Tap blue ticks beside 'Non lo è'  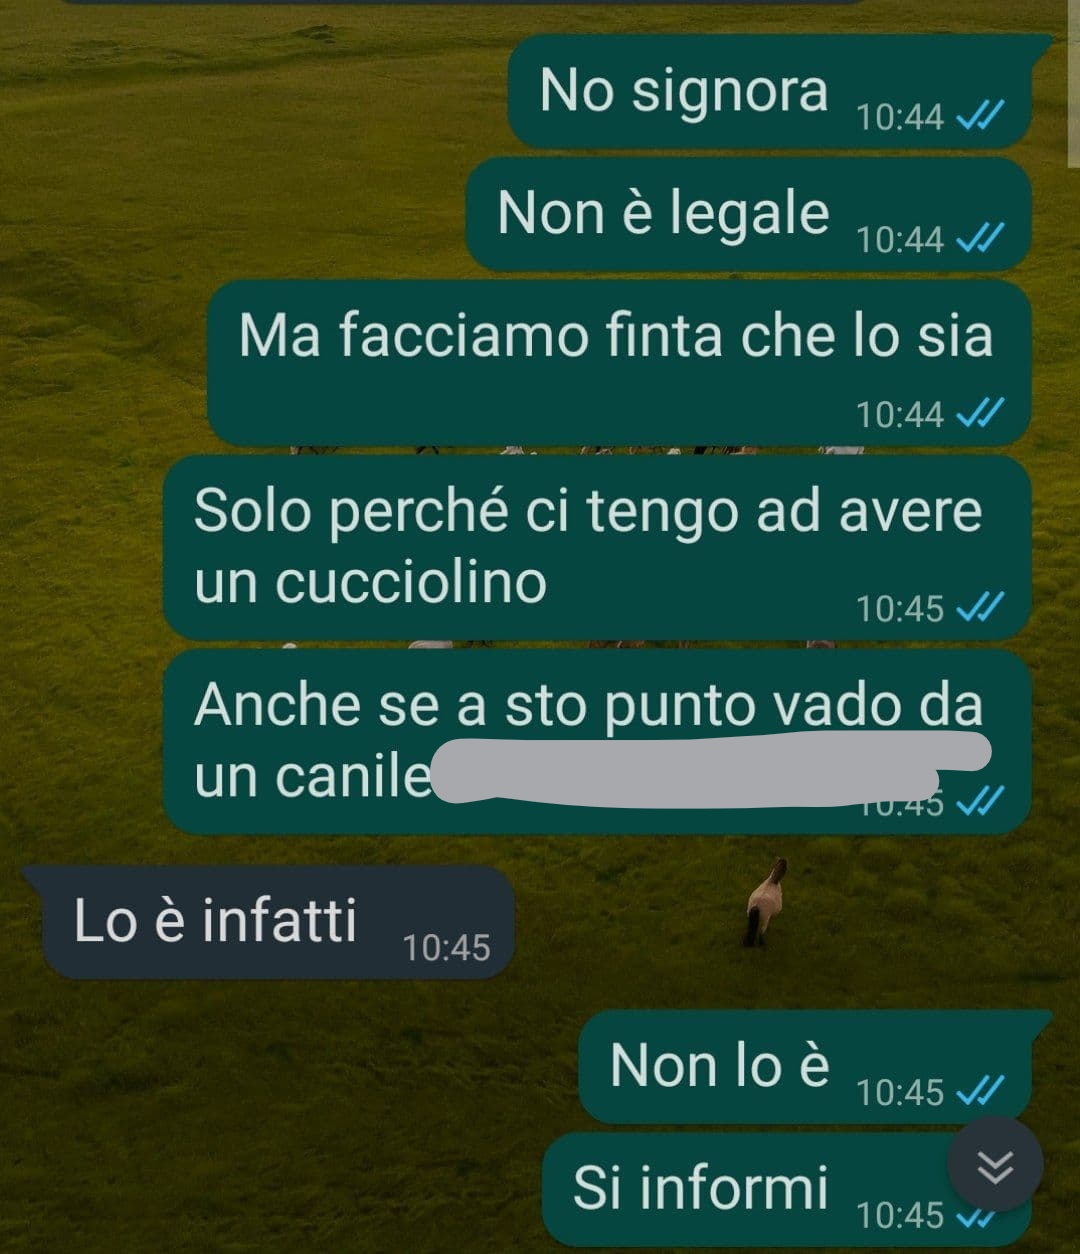click(981, 1091)
